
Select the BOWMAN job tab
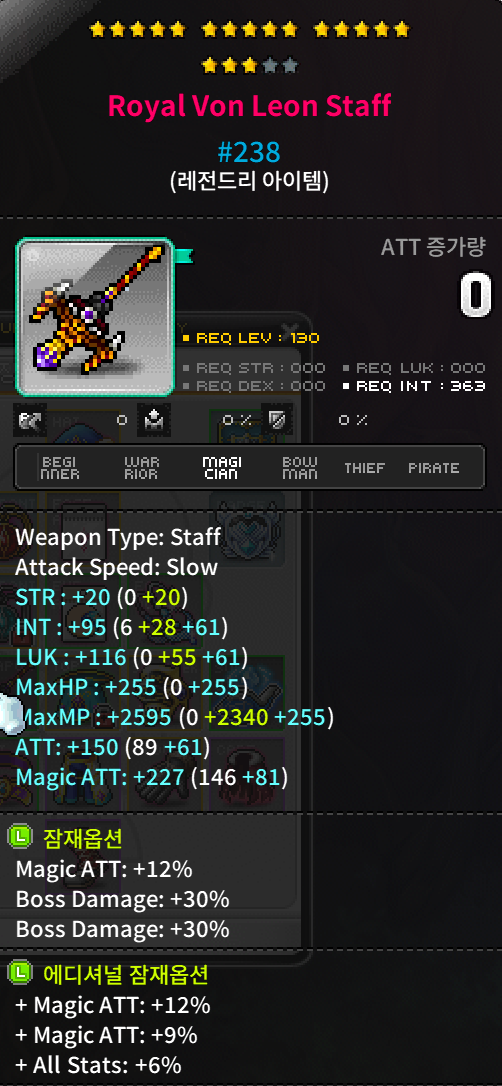click(x=300, y=468)
